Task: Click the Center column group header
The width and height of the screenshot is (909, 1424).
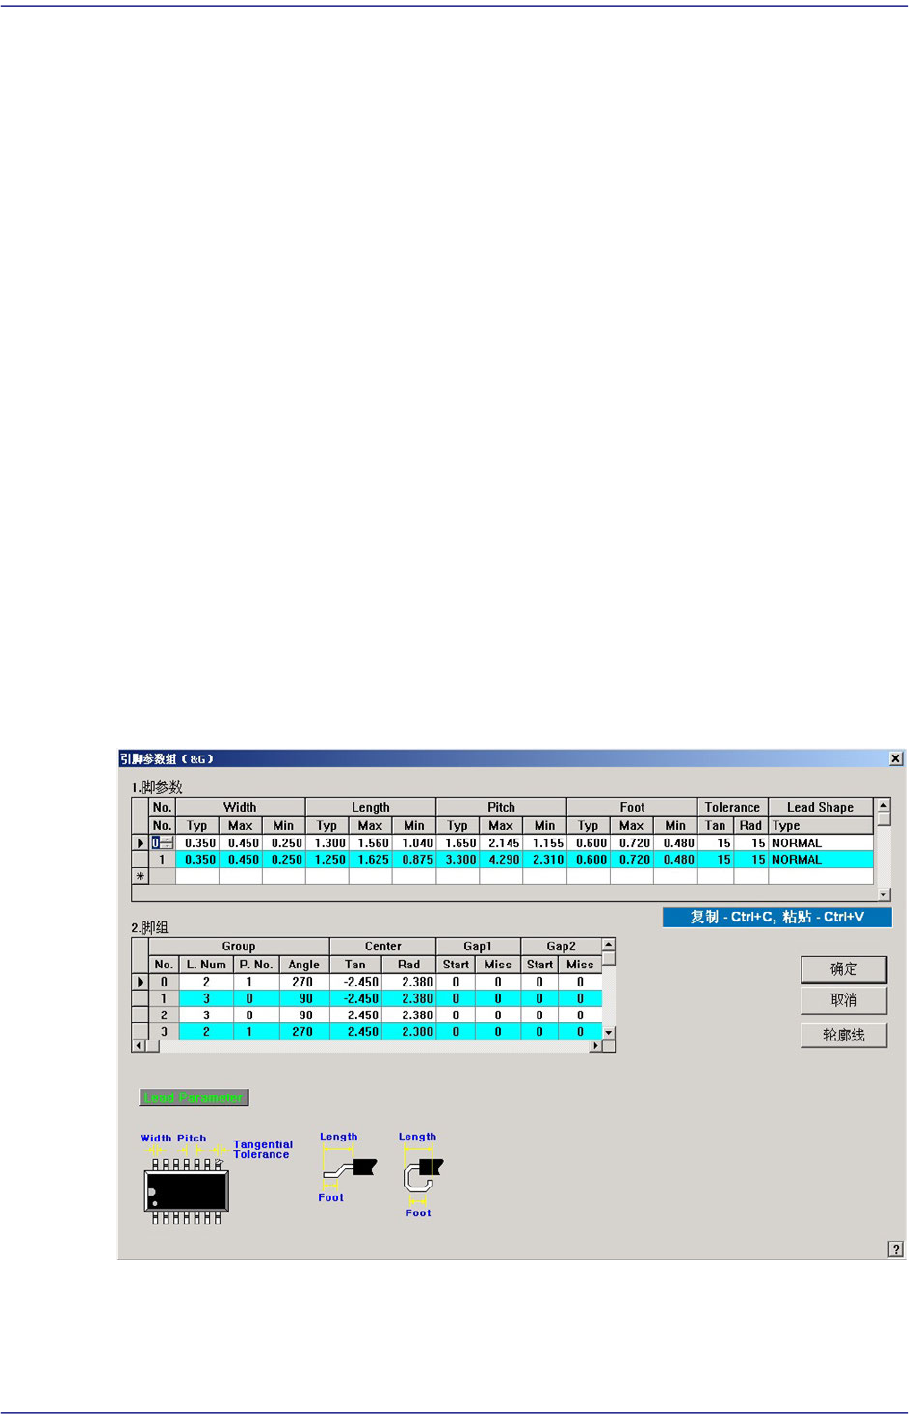Action: 383,946
